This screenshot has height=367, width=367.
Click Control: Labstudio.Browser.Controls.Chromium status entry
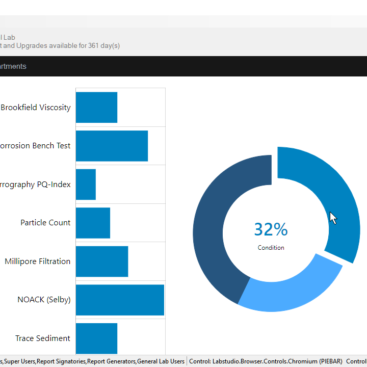click(266, 361)
